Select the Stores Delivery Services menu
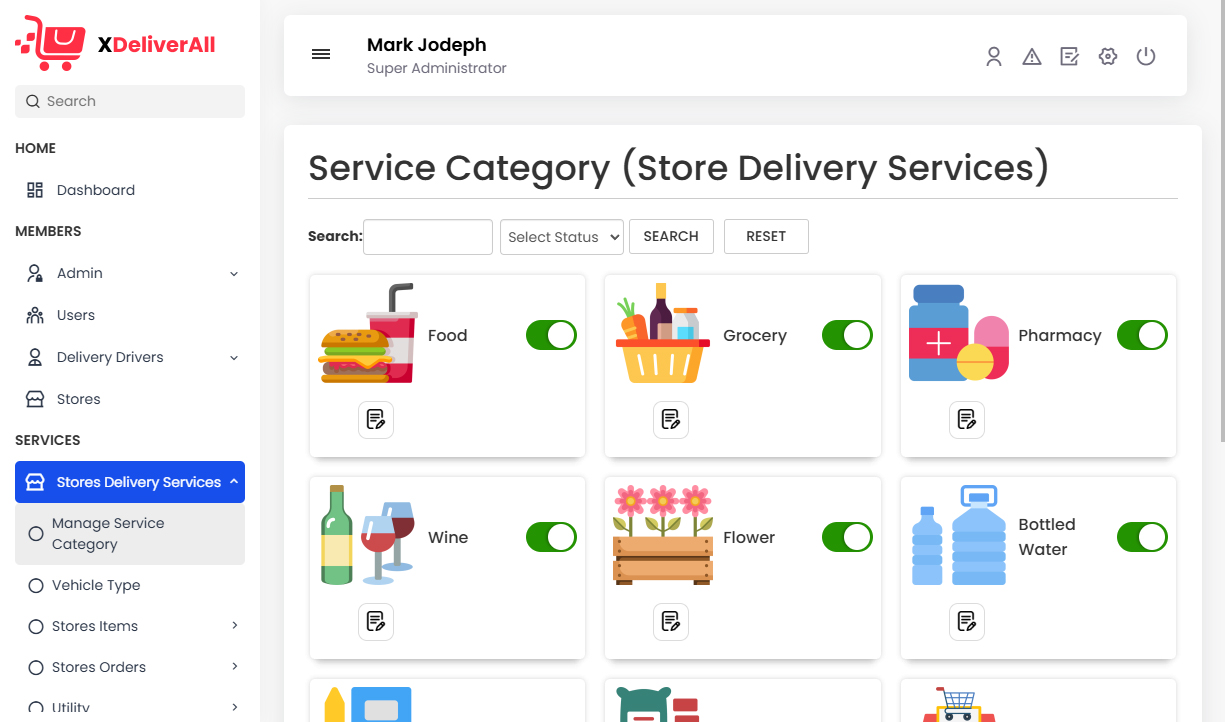 (130, 482)
